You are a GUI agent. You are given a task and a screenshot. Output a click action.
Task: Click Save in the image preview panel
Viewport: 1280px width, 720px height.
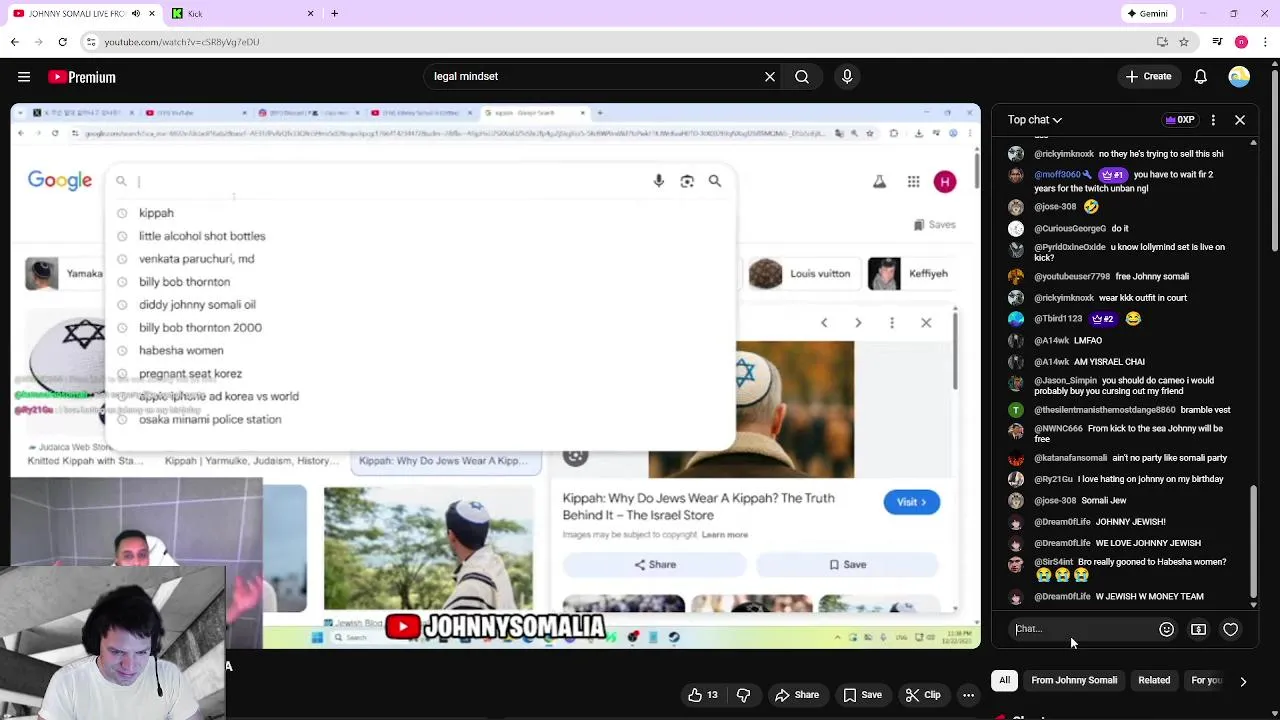pos(847,565)
